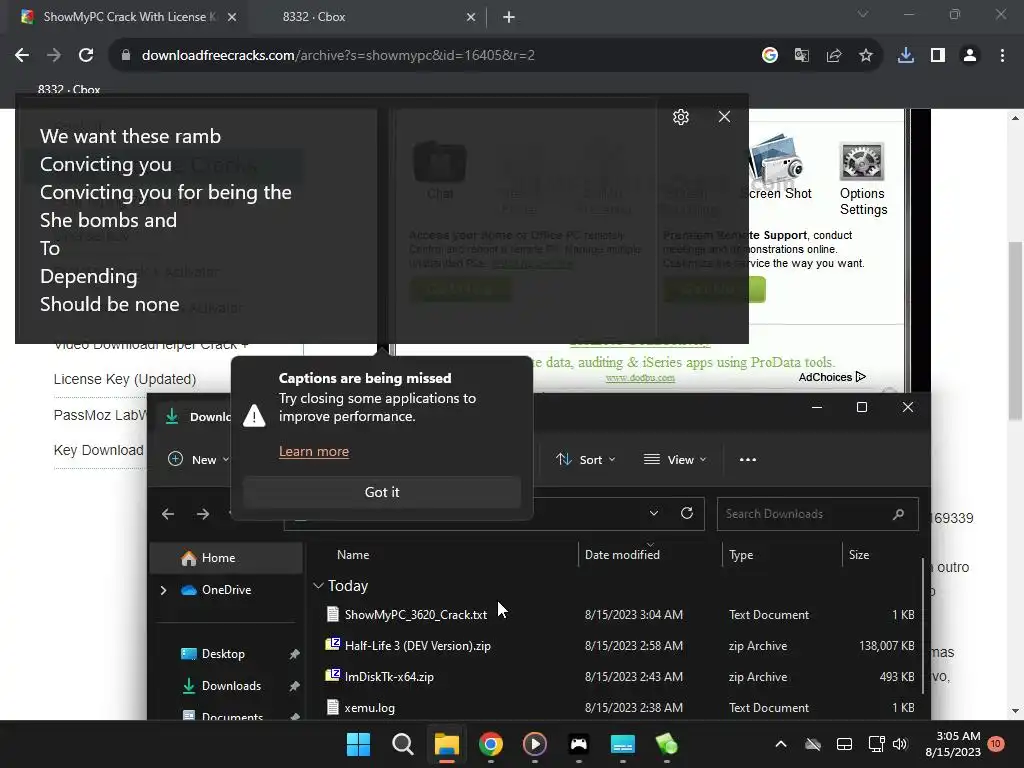This screenshot has width=1024, height=768.
Task: Open Windows Start menu
Action: [x=358, y=744]
